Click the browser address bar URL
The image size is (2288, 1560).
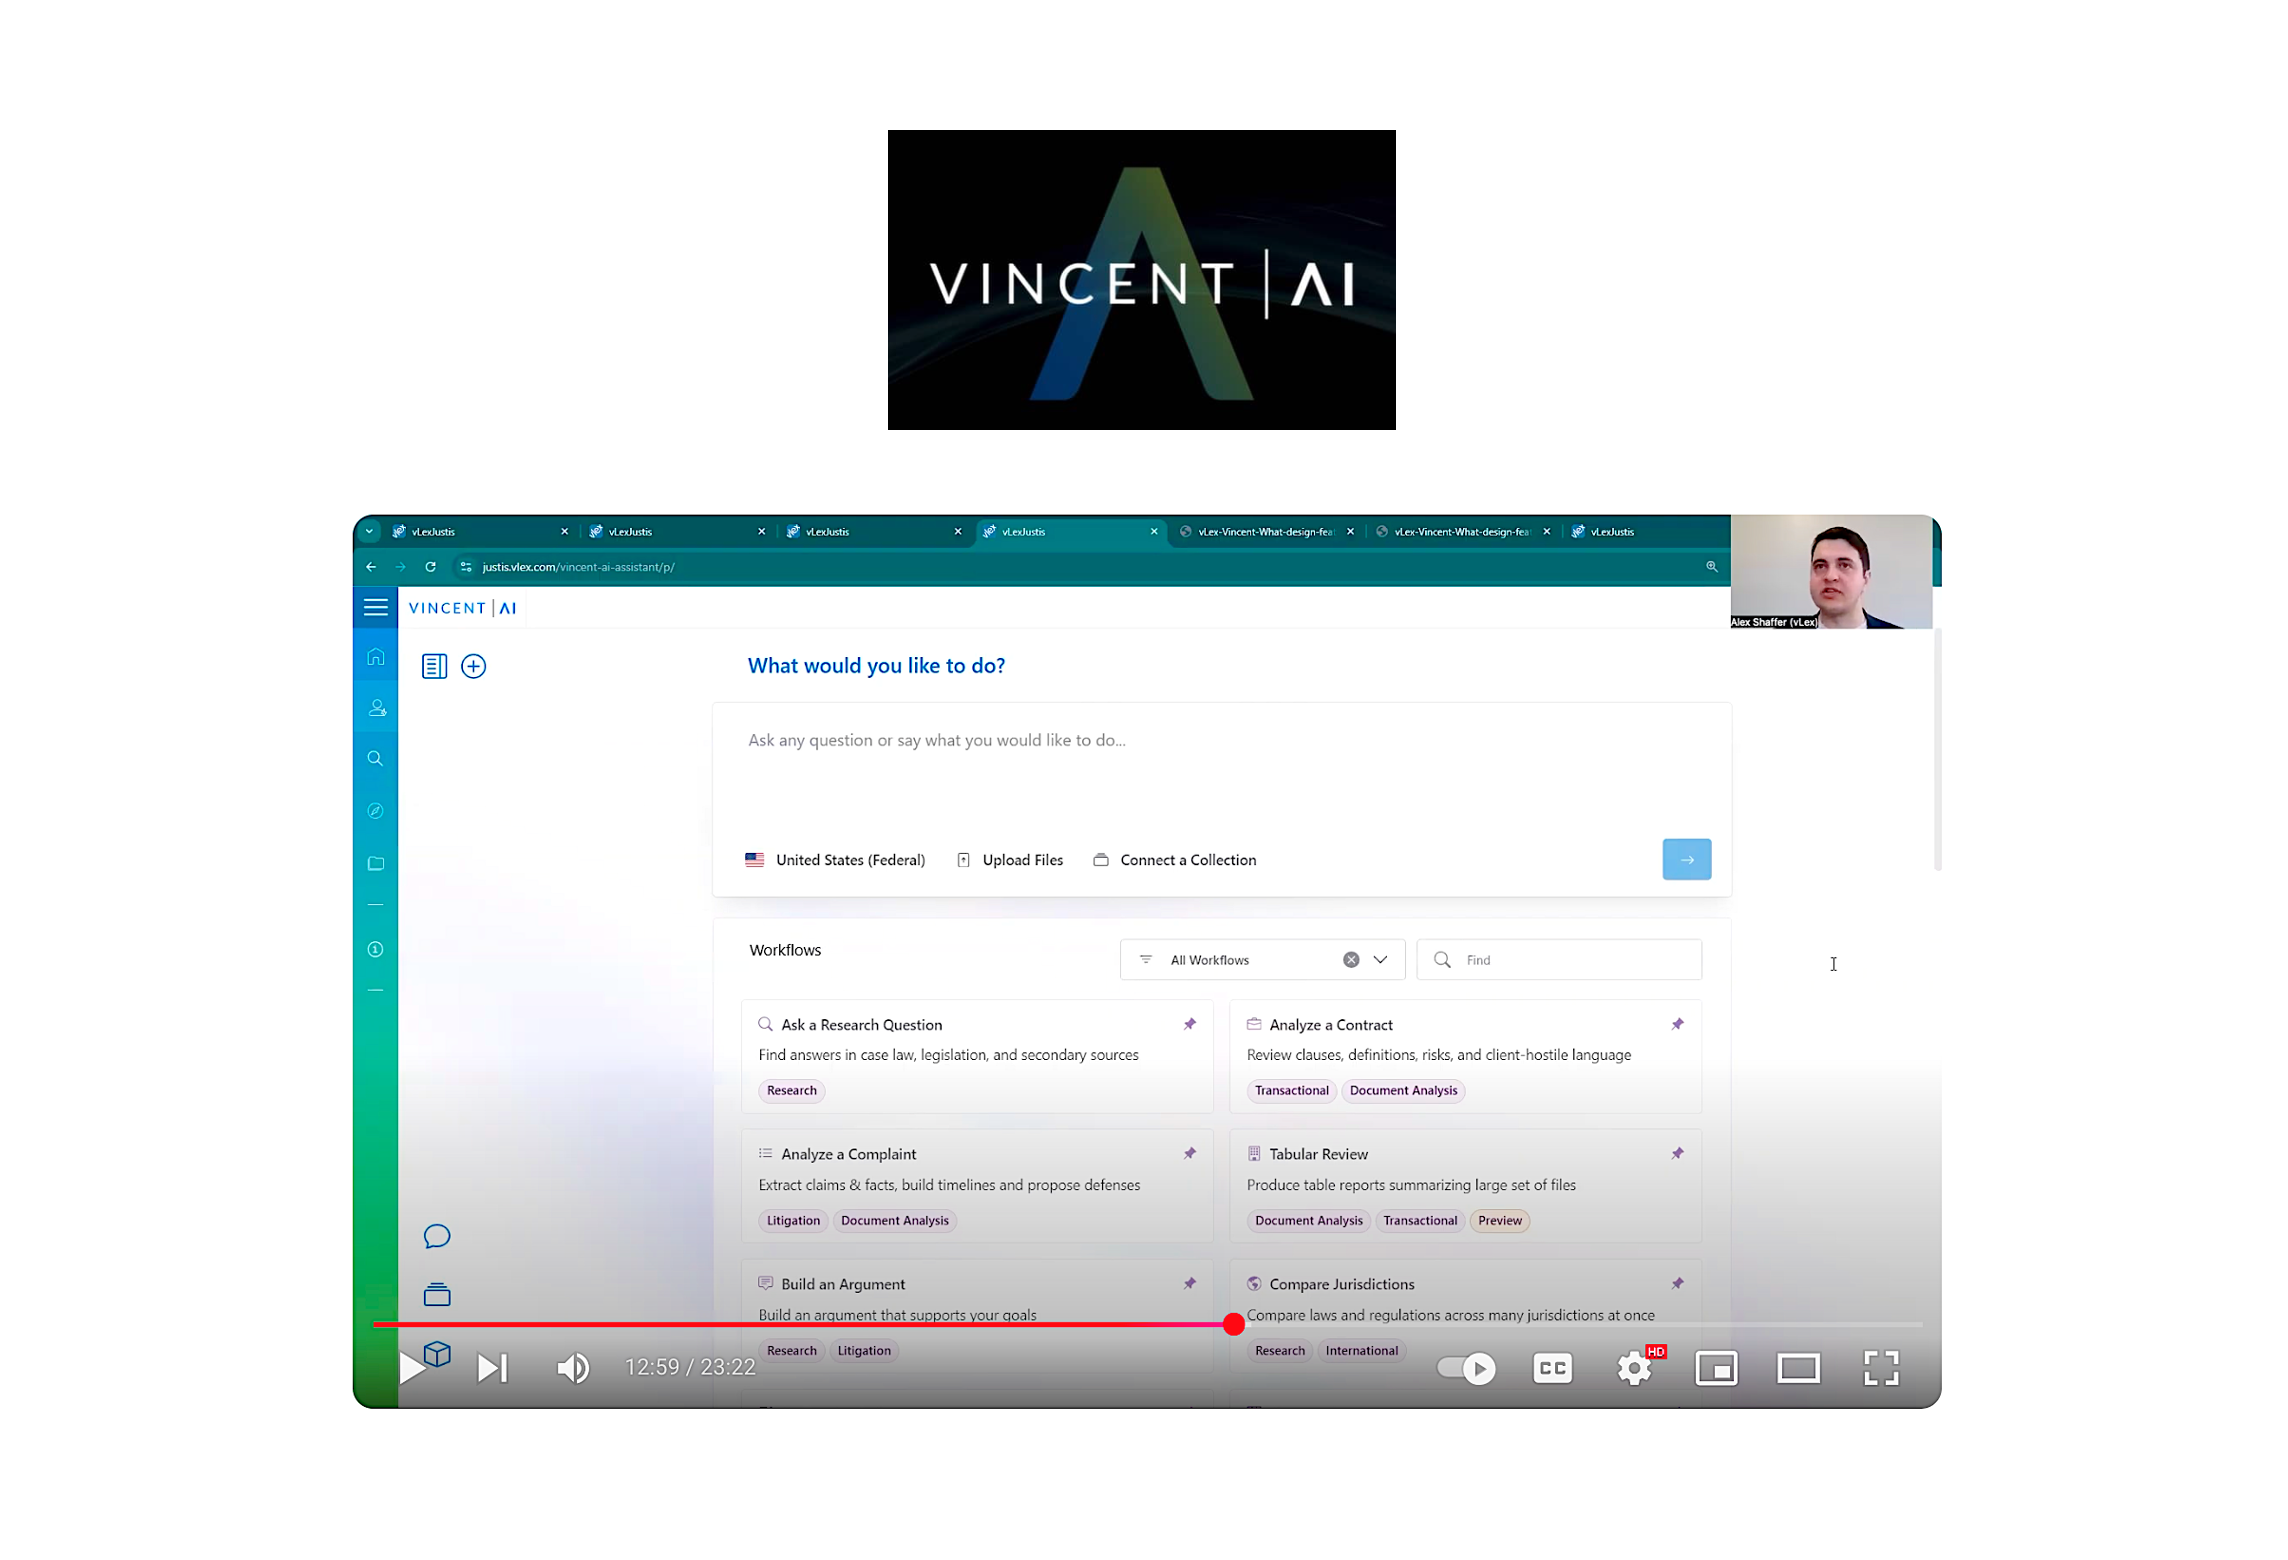(579, 568)
